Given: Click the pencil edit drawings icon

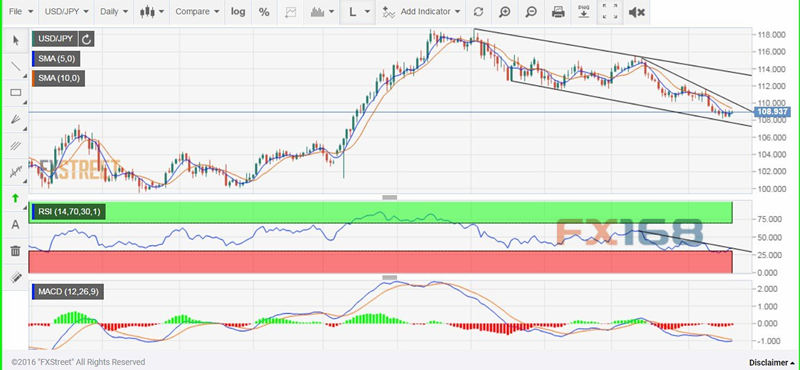Looking at the screenshot, I should coord(15,277).
